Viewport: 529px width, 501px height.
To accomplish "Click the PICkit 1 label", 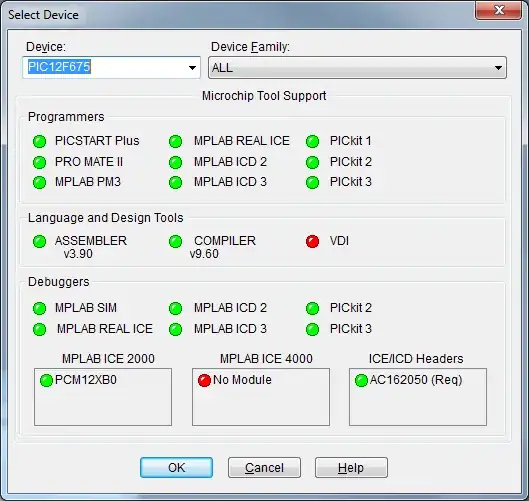I will click(x=351, y=141).
